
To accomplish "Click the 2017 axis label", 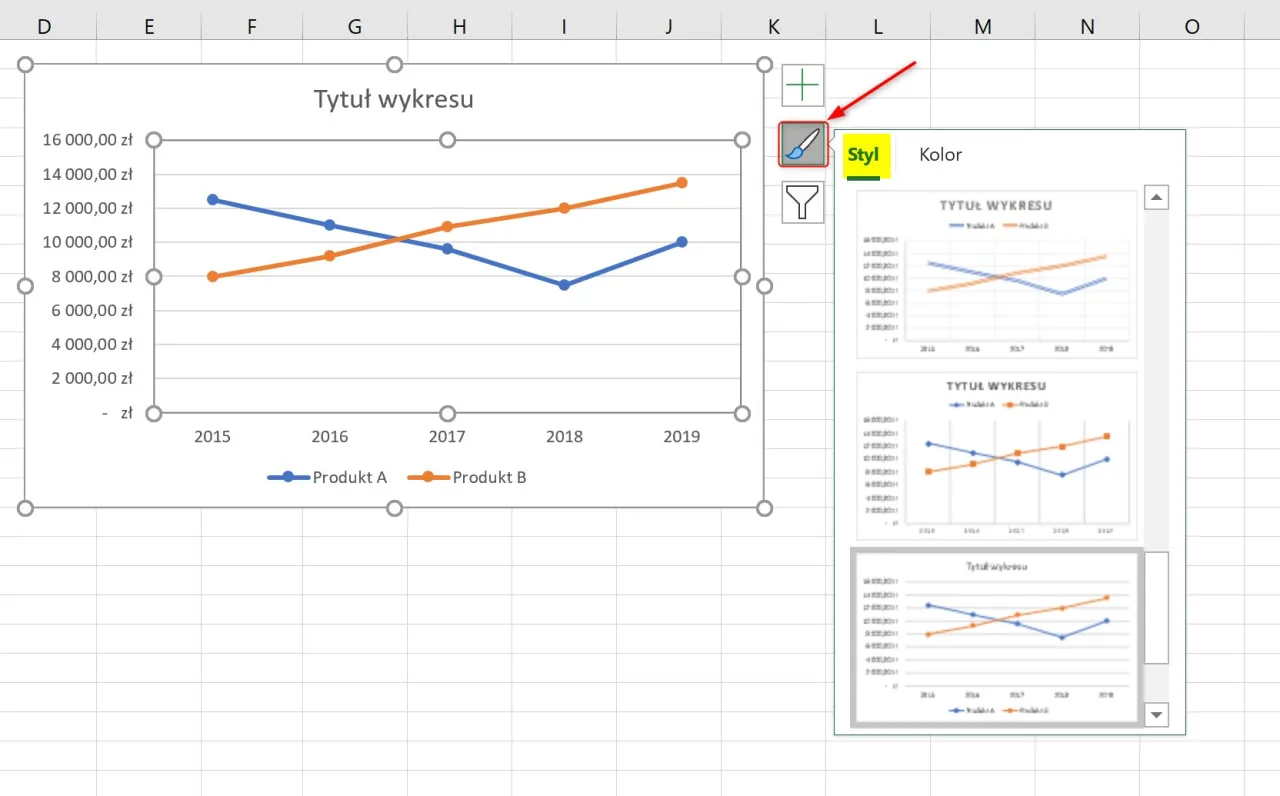I will 447,437.
